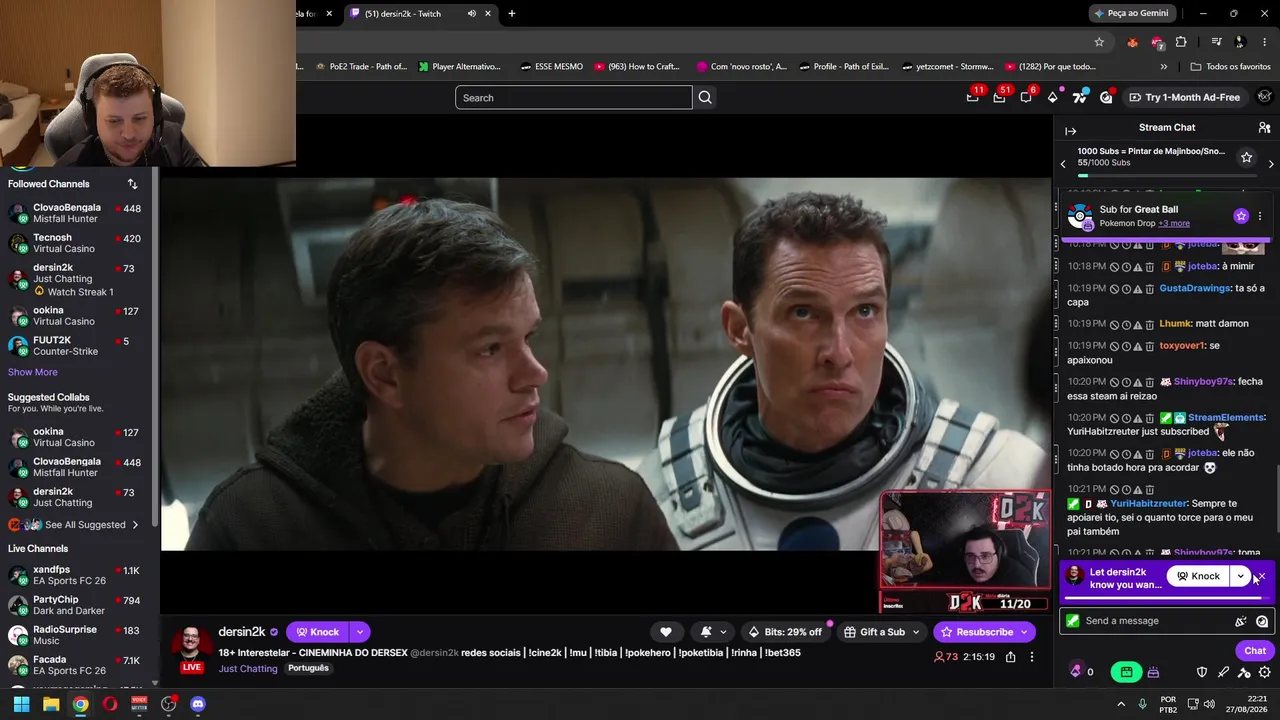
Task: Open Chrome from the Windows taskbar
Action: pos(80,704)
